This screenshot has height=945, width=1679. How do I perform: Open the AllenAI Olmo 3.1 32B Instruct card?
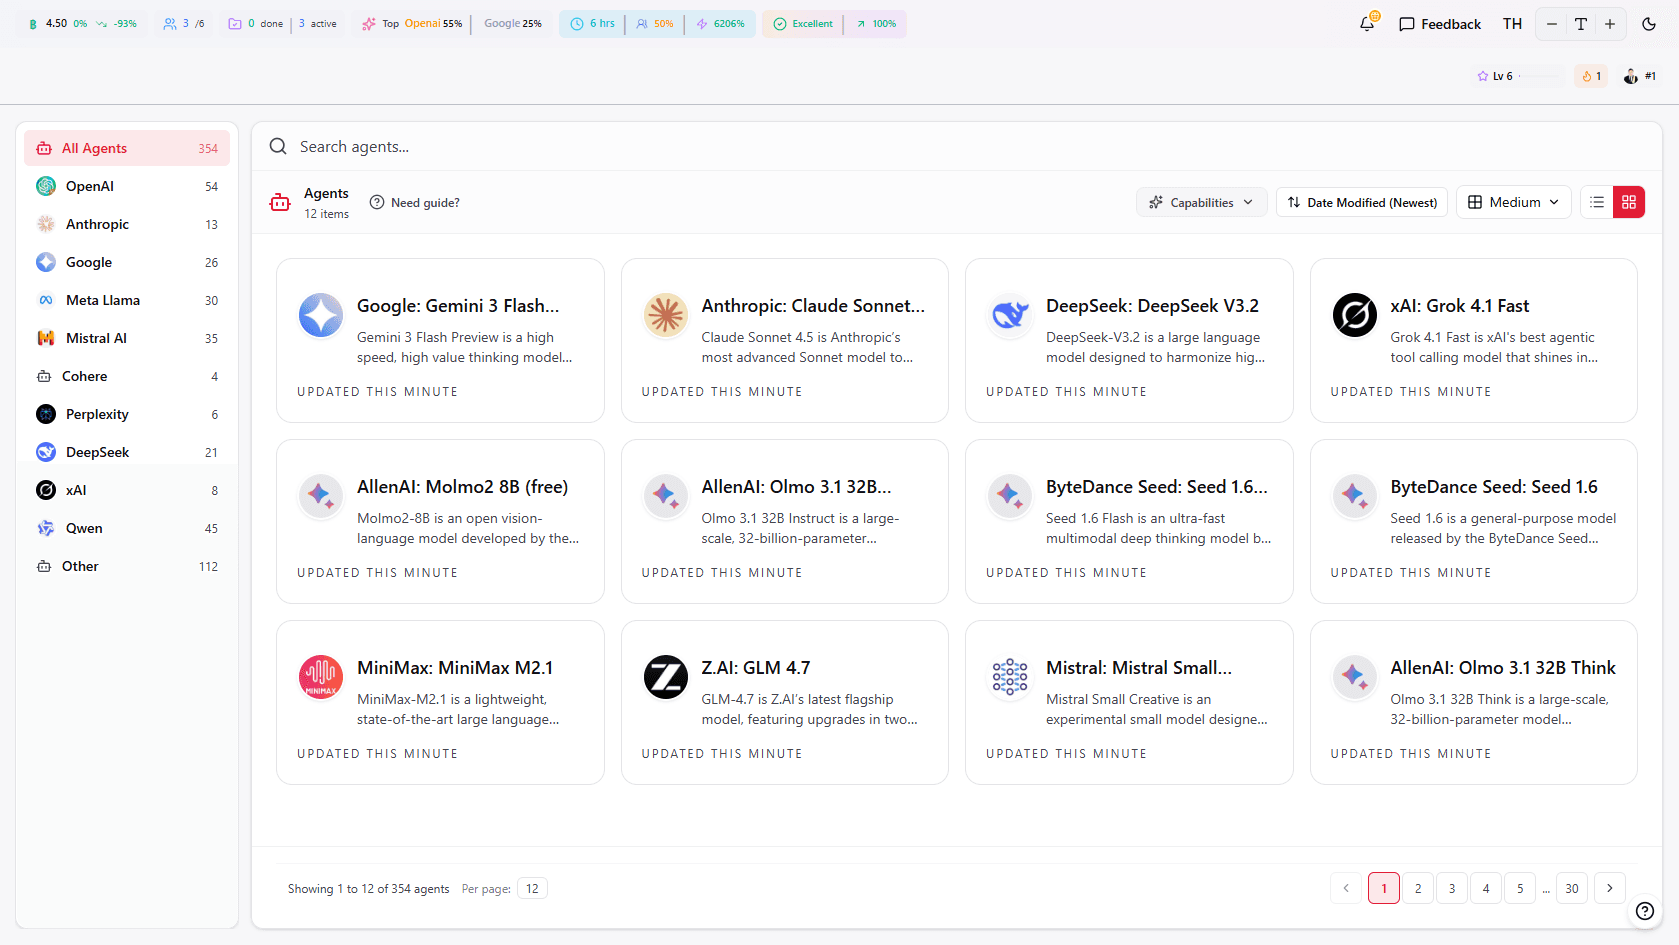point(785,521)
